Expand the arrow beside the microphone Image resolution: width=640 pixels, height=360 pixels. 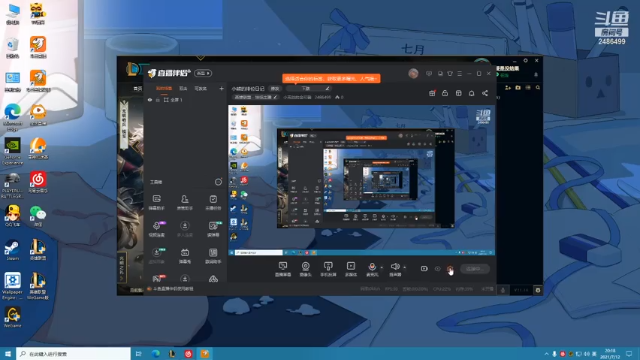(x=382, y=267)
